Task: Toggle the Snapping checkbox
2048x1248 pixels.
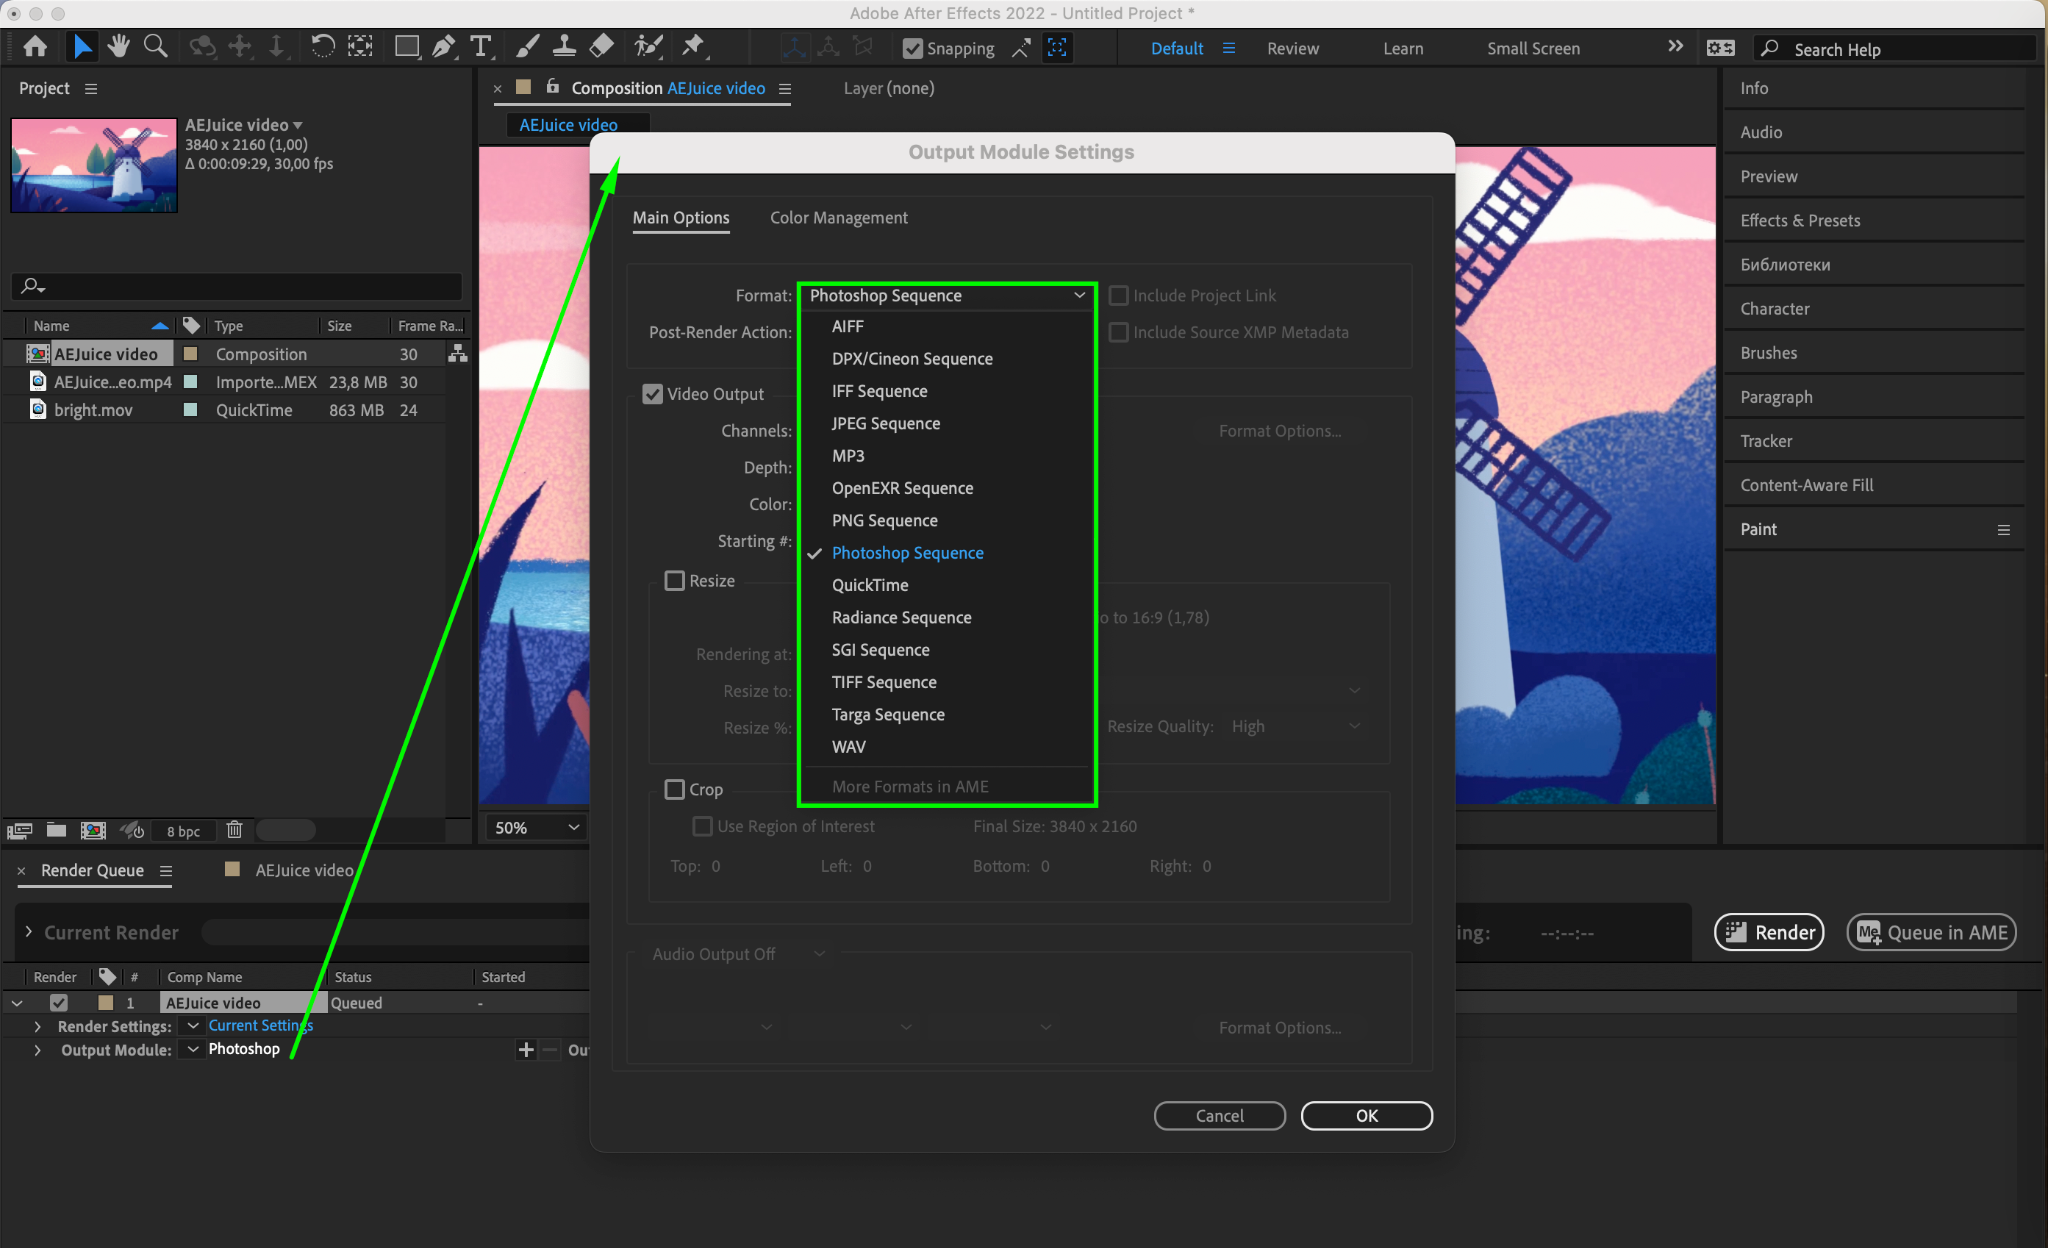Action: click(x=912, y=48)
